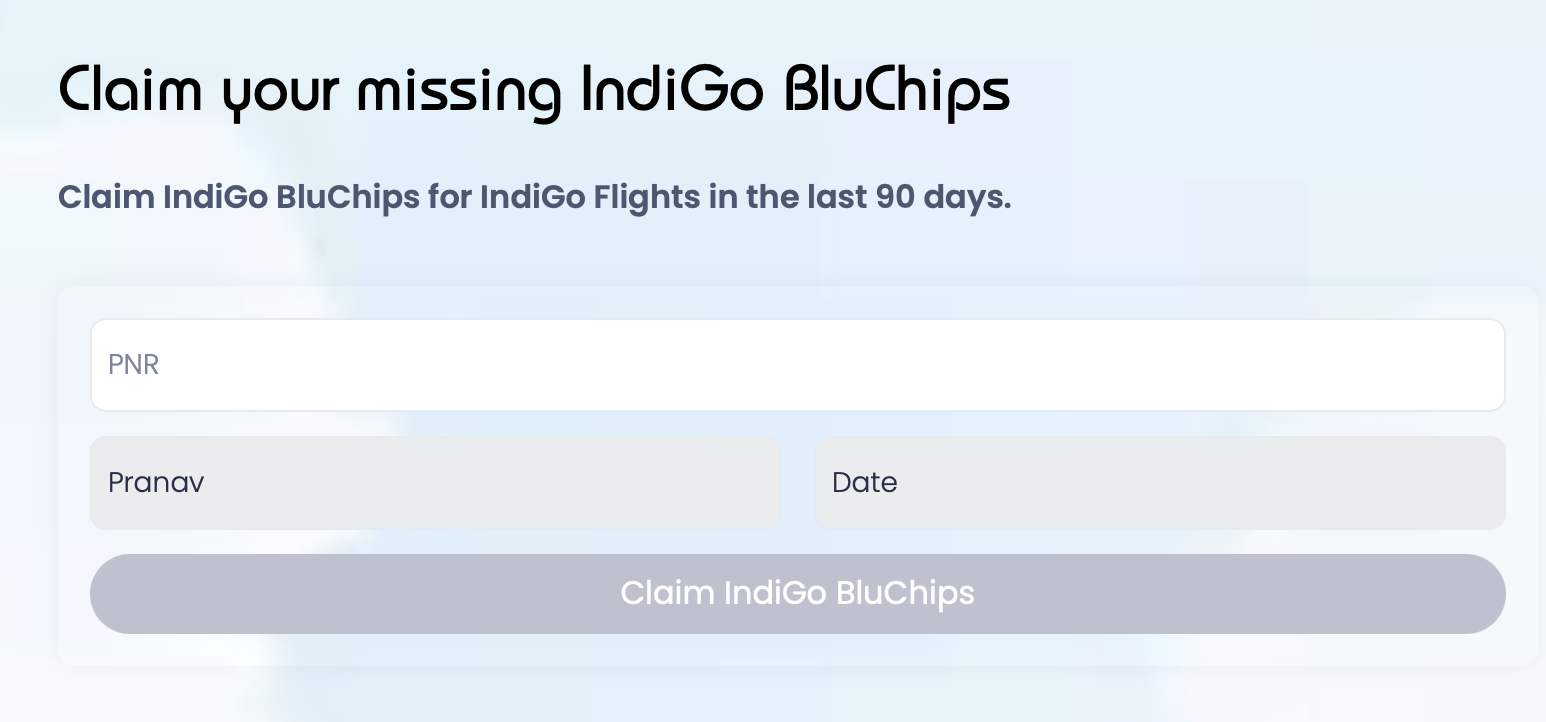Activate the disabled Claim IndiGo BluChips button
1546x722 pixels.
coord(798,593)
